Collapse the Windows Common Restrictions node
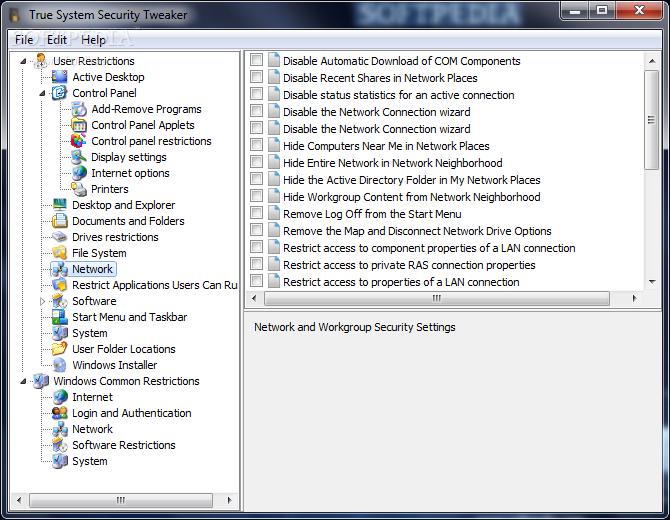 [23, 381]
